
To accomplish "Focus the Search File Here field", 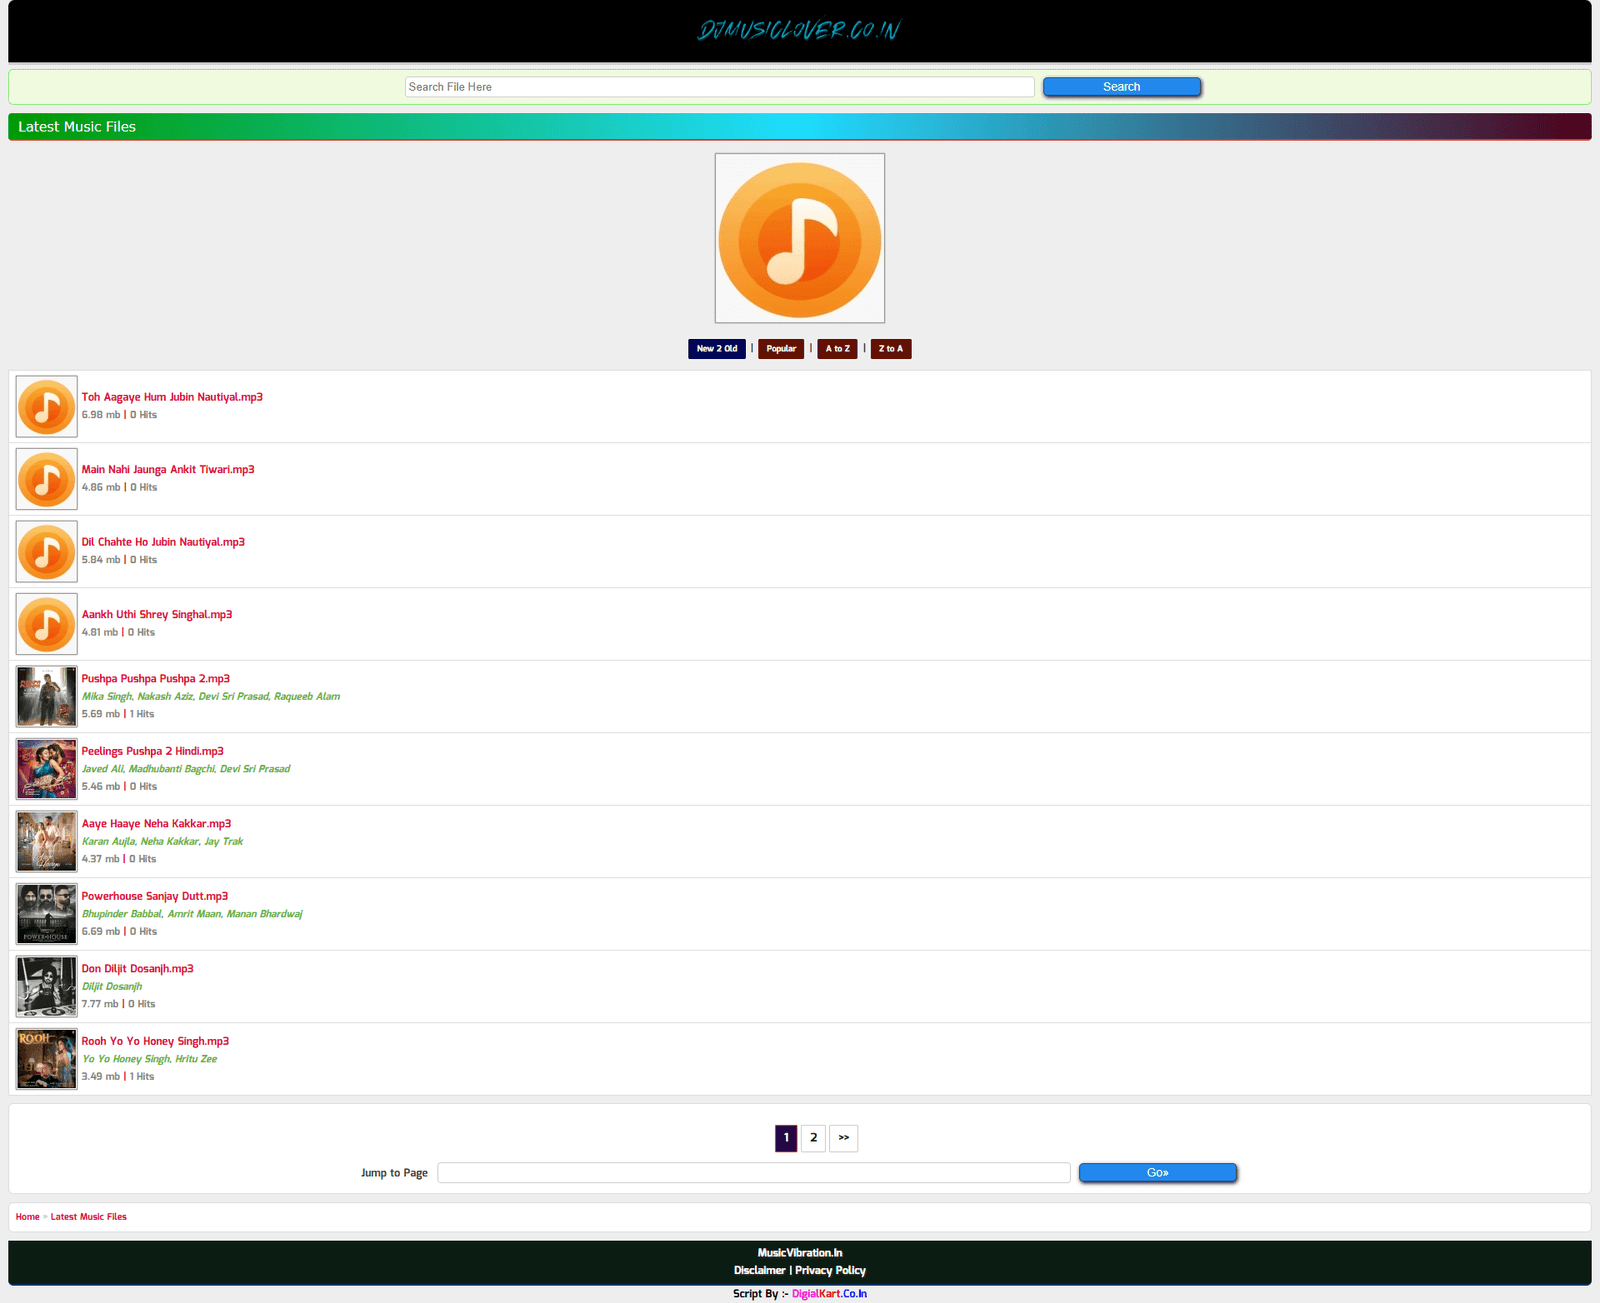I will click(x=719, y=87).
